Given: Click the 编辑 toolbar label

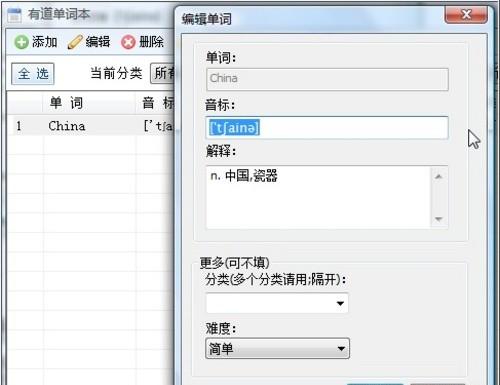Looking at the screenshot, I should [97, 42].
